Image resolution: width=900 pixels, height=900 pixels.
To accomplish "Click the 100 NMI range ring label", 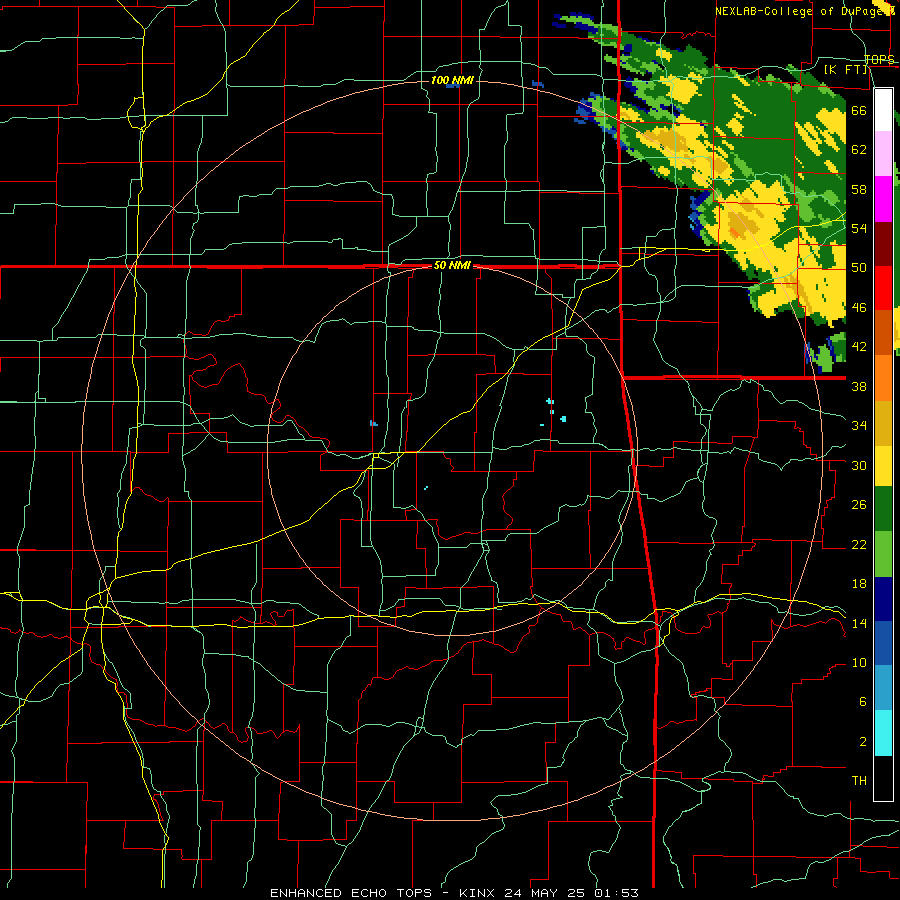I will click(452, 80).
